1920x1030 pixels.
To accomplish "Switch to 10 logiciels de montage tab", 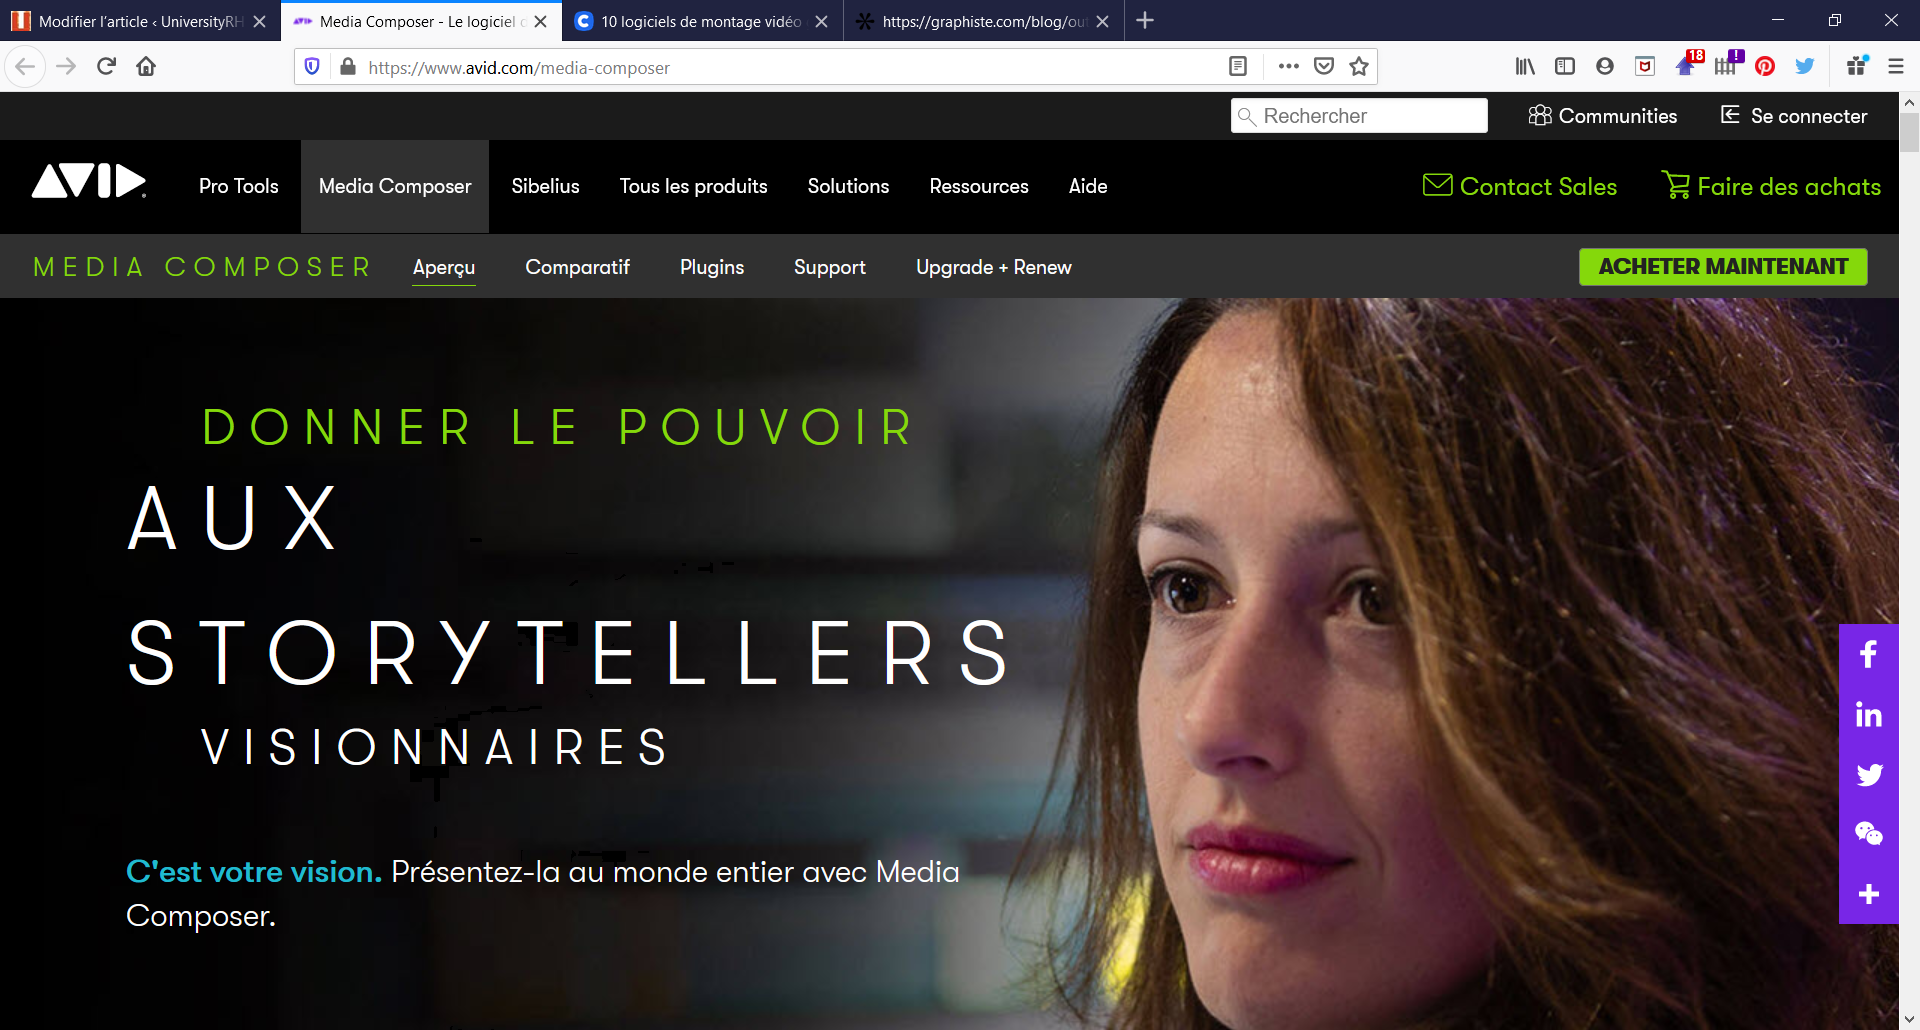I will 702,21.
